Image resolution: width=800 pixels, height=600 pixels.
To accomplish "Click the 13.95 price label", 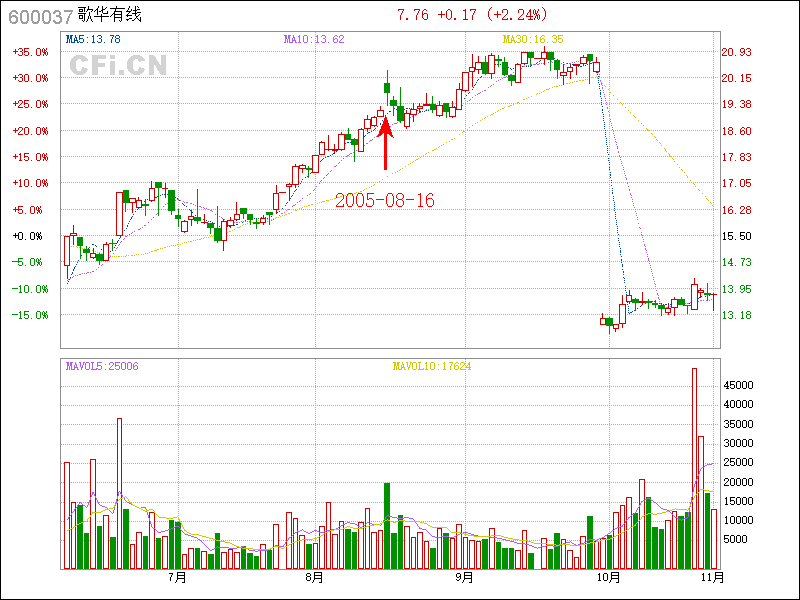I will click(737, 289).
